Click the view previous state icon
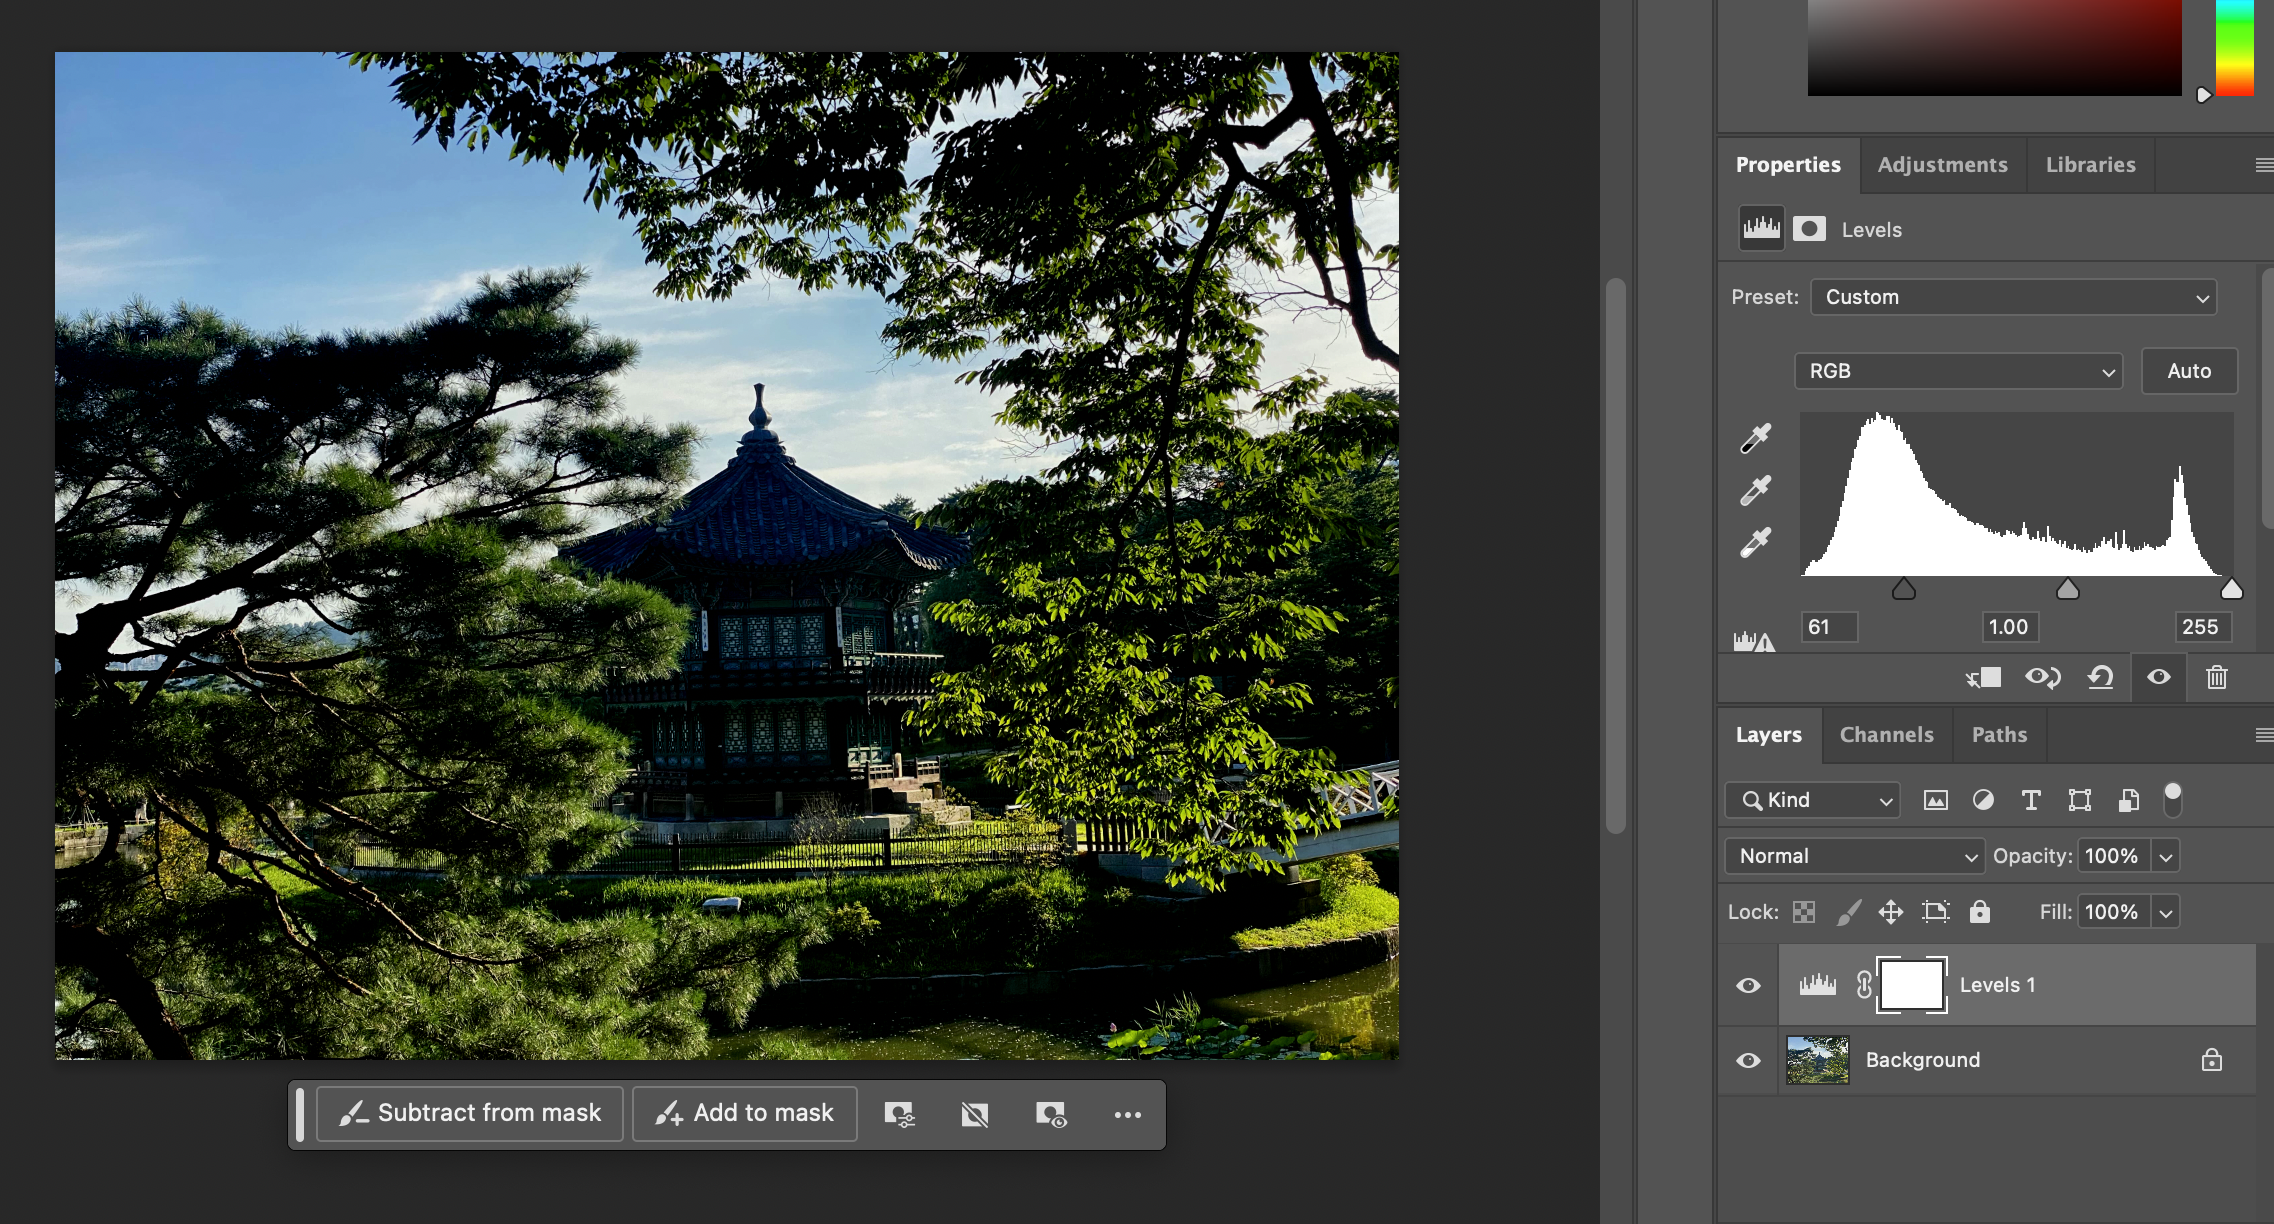Screen dimensions: 2274x1224 click(x=2042, y=678)
